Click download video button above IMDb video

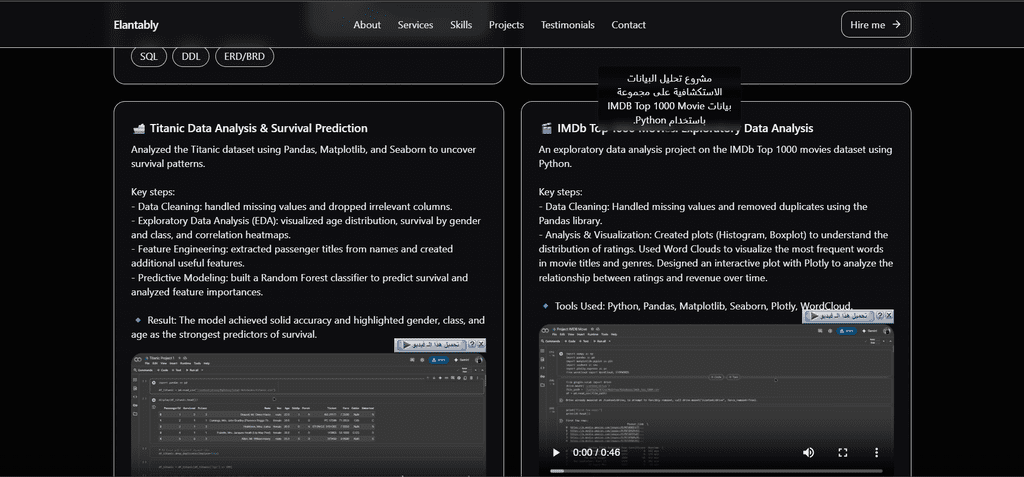tap(838, 316)
